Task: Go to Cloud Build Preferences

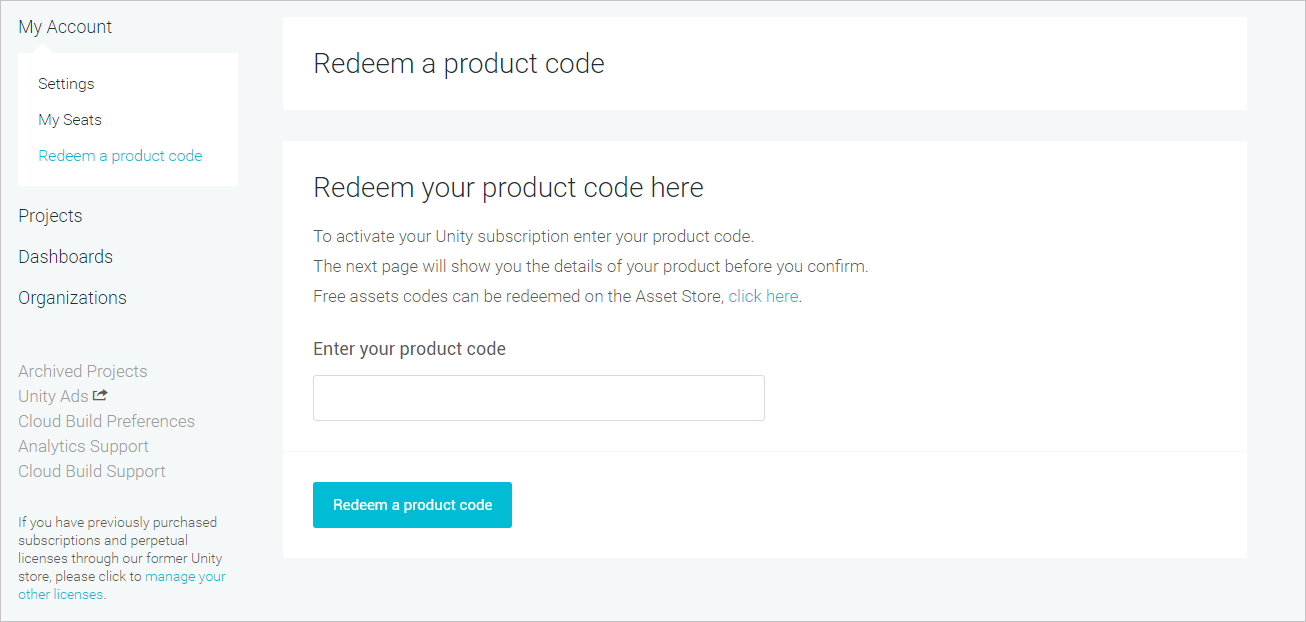Action: tap(106, 421)
